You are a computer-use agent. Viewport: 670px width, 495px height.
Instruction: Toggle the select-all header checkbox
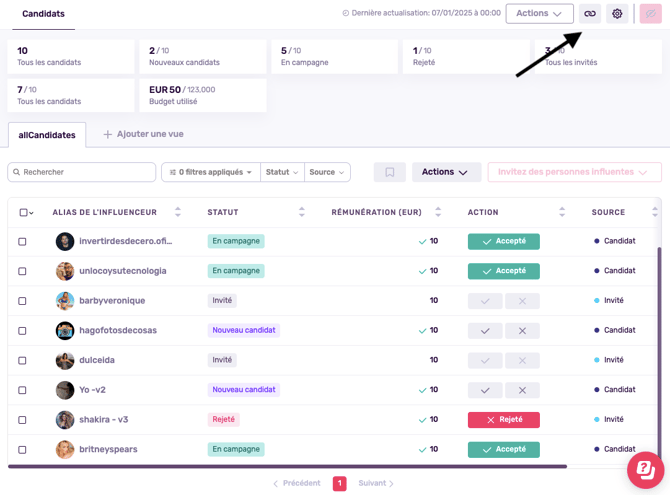pos(24,212)
